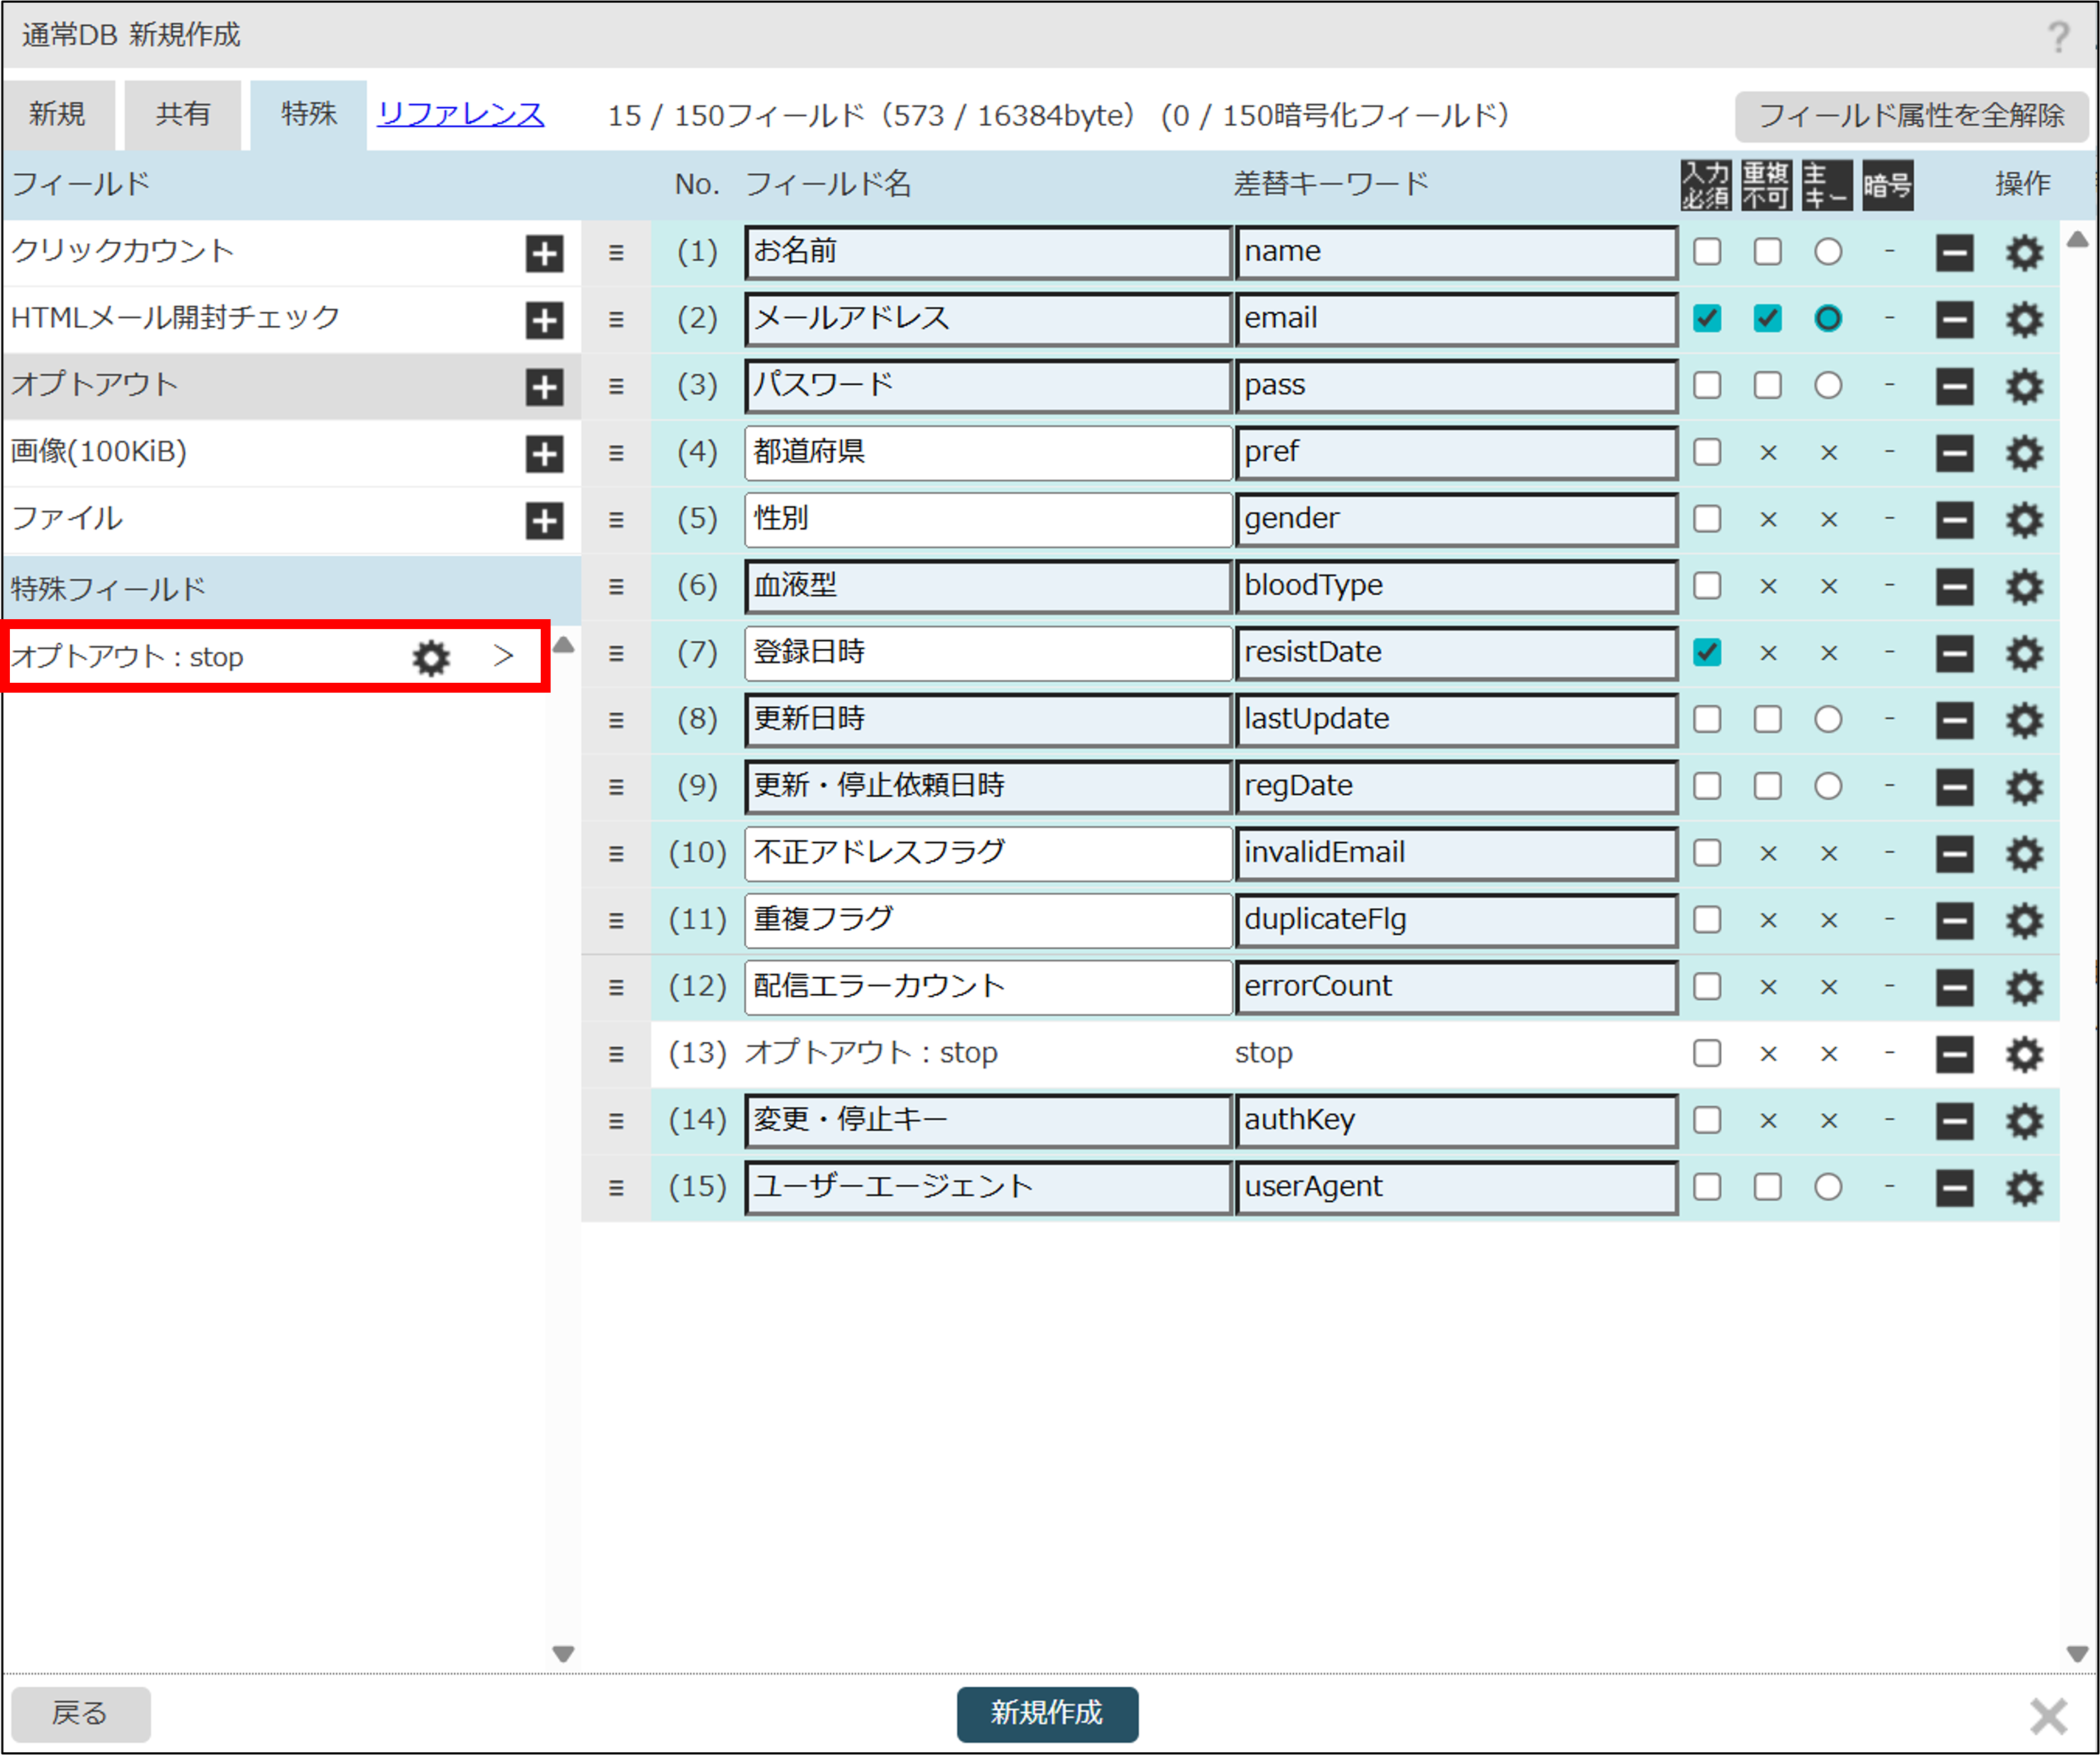Remove the お名前 field with minus icon
Viewport: 2100px width, 1755px height.
point(1954,253)
